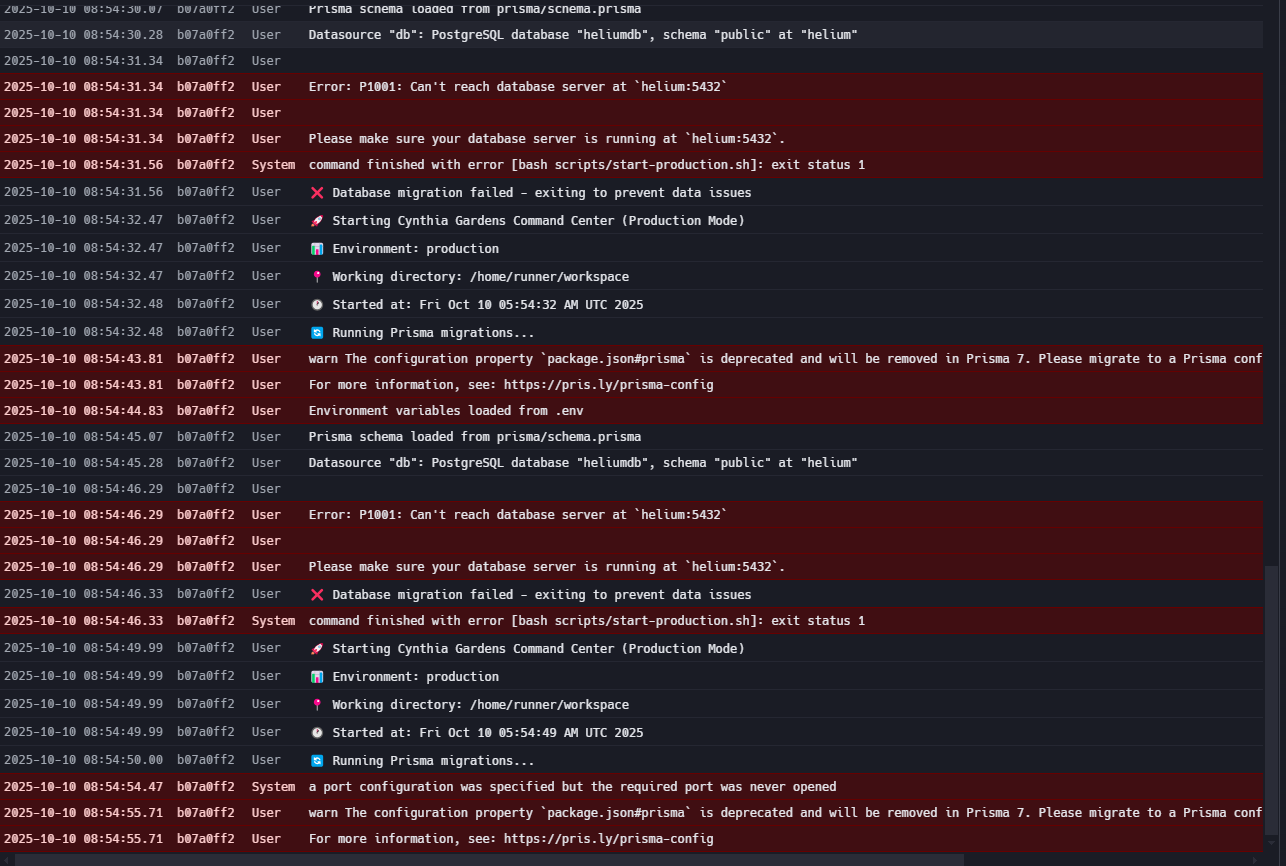
Task: Click the red X icon at 08:54:31.56
Action: click(317, 193)
